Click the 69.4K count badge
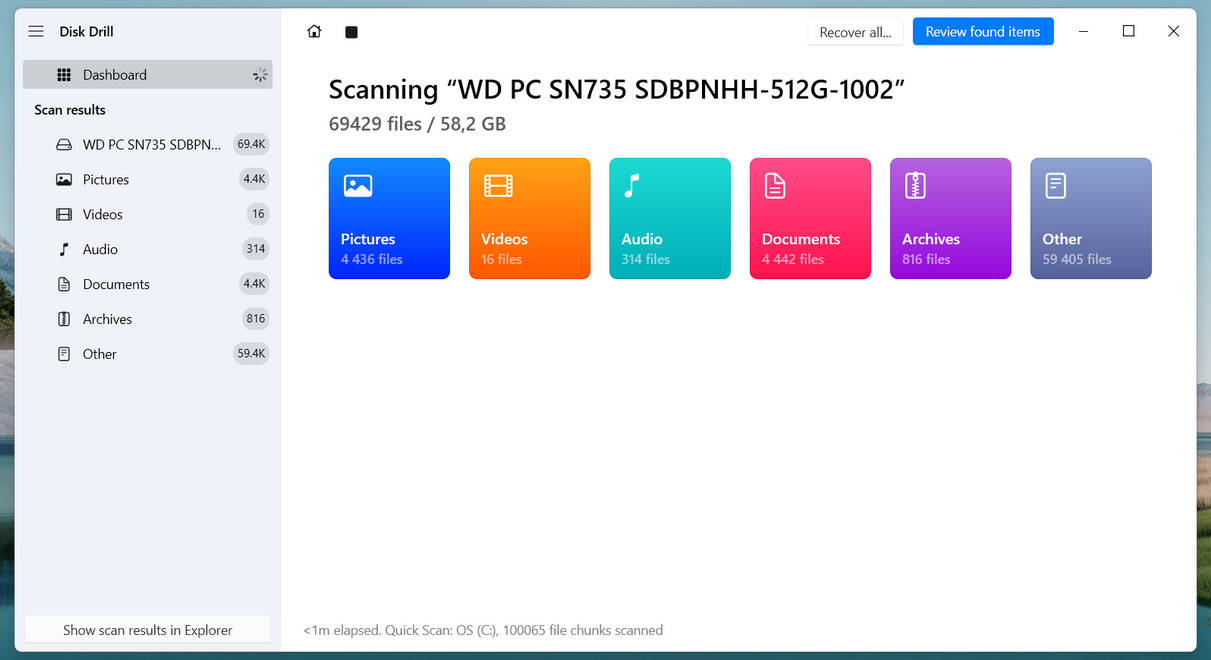This screenshot has width=1211, height=660. coord(251,144)
